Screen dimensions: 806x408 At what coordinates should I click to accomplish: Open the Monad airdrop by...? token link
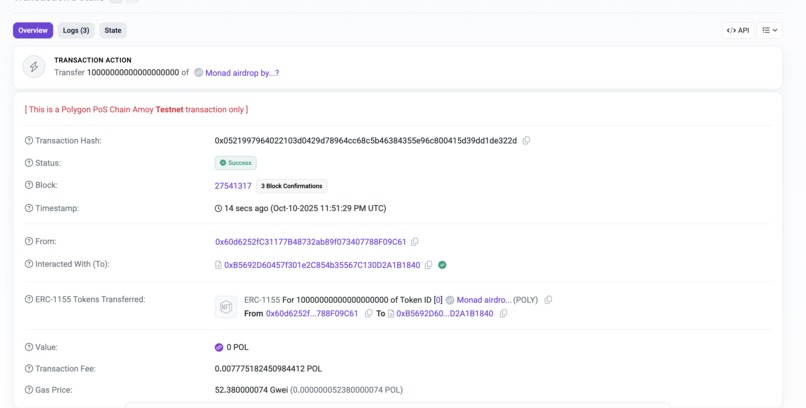click(x=242, y=73)
